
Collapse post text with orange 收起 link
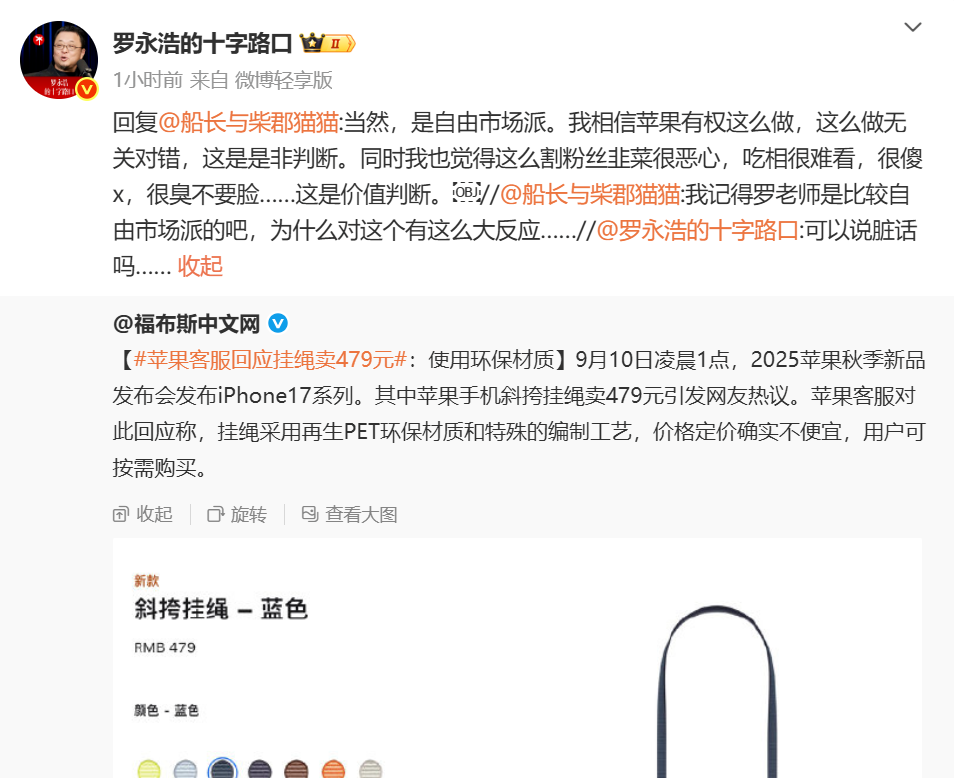pyautogui.click(x=200, y=266)
